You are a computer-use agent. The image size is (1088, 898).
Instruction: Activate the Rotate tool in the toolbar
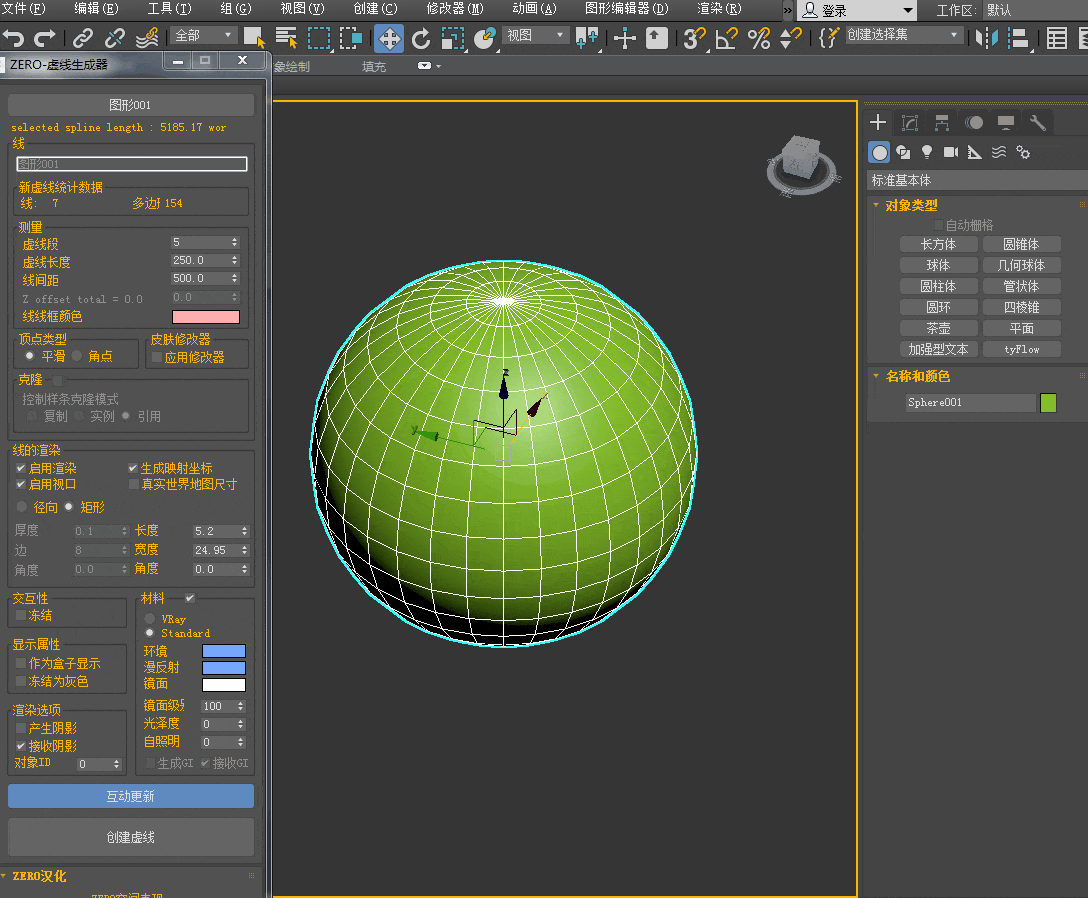coord(421,39)
